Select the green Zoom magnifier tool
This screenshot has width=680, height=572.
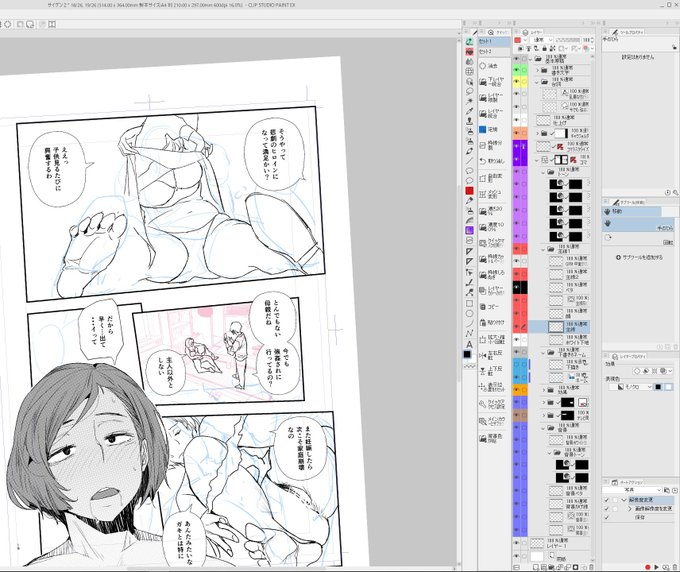pos(469,42)
